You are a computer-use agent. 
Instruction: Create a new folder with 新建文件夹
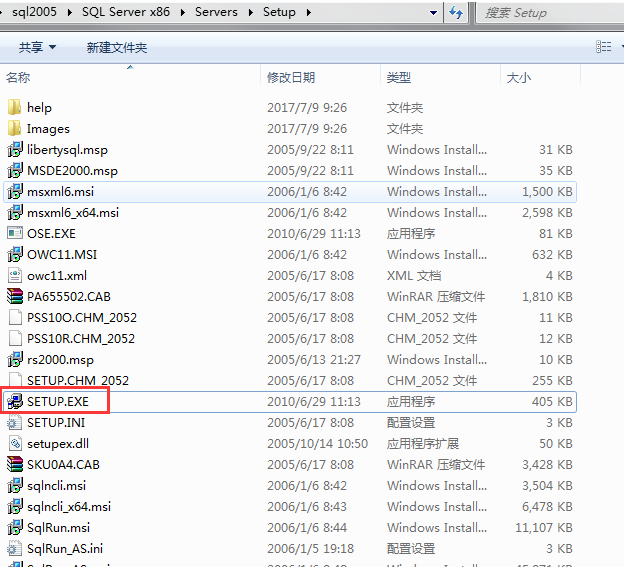[117, 47]
